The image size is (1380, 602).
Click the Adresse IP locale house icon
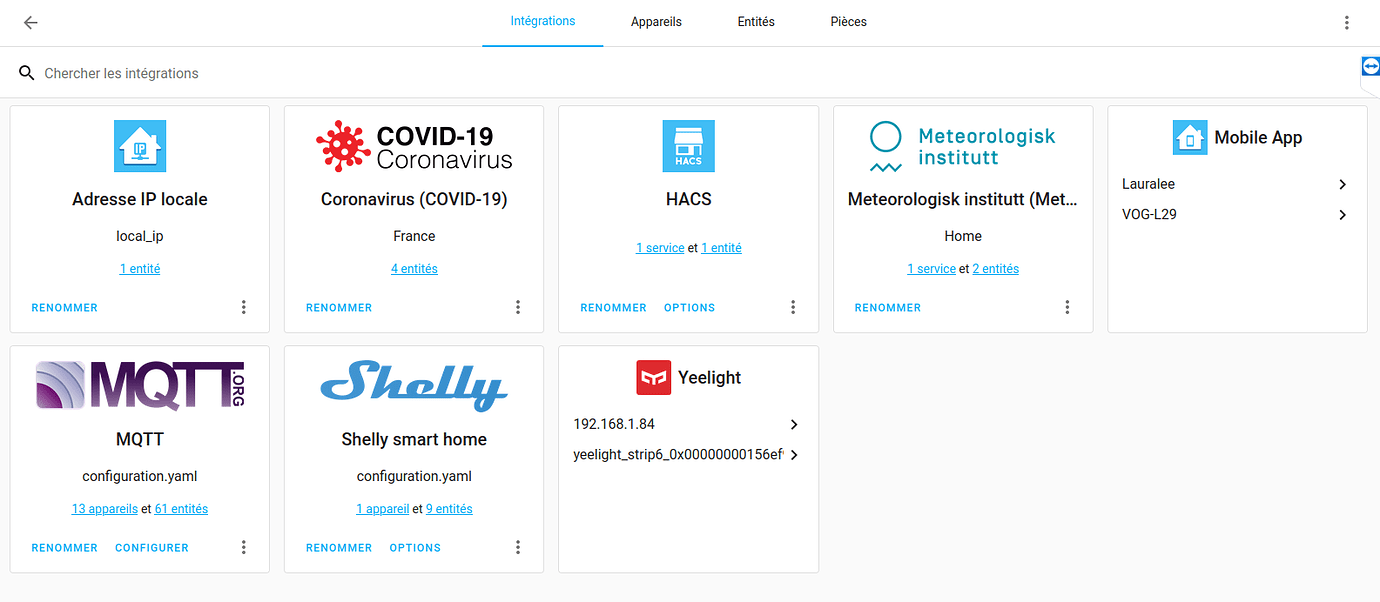140,146
